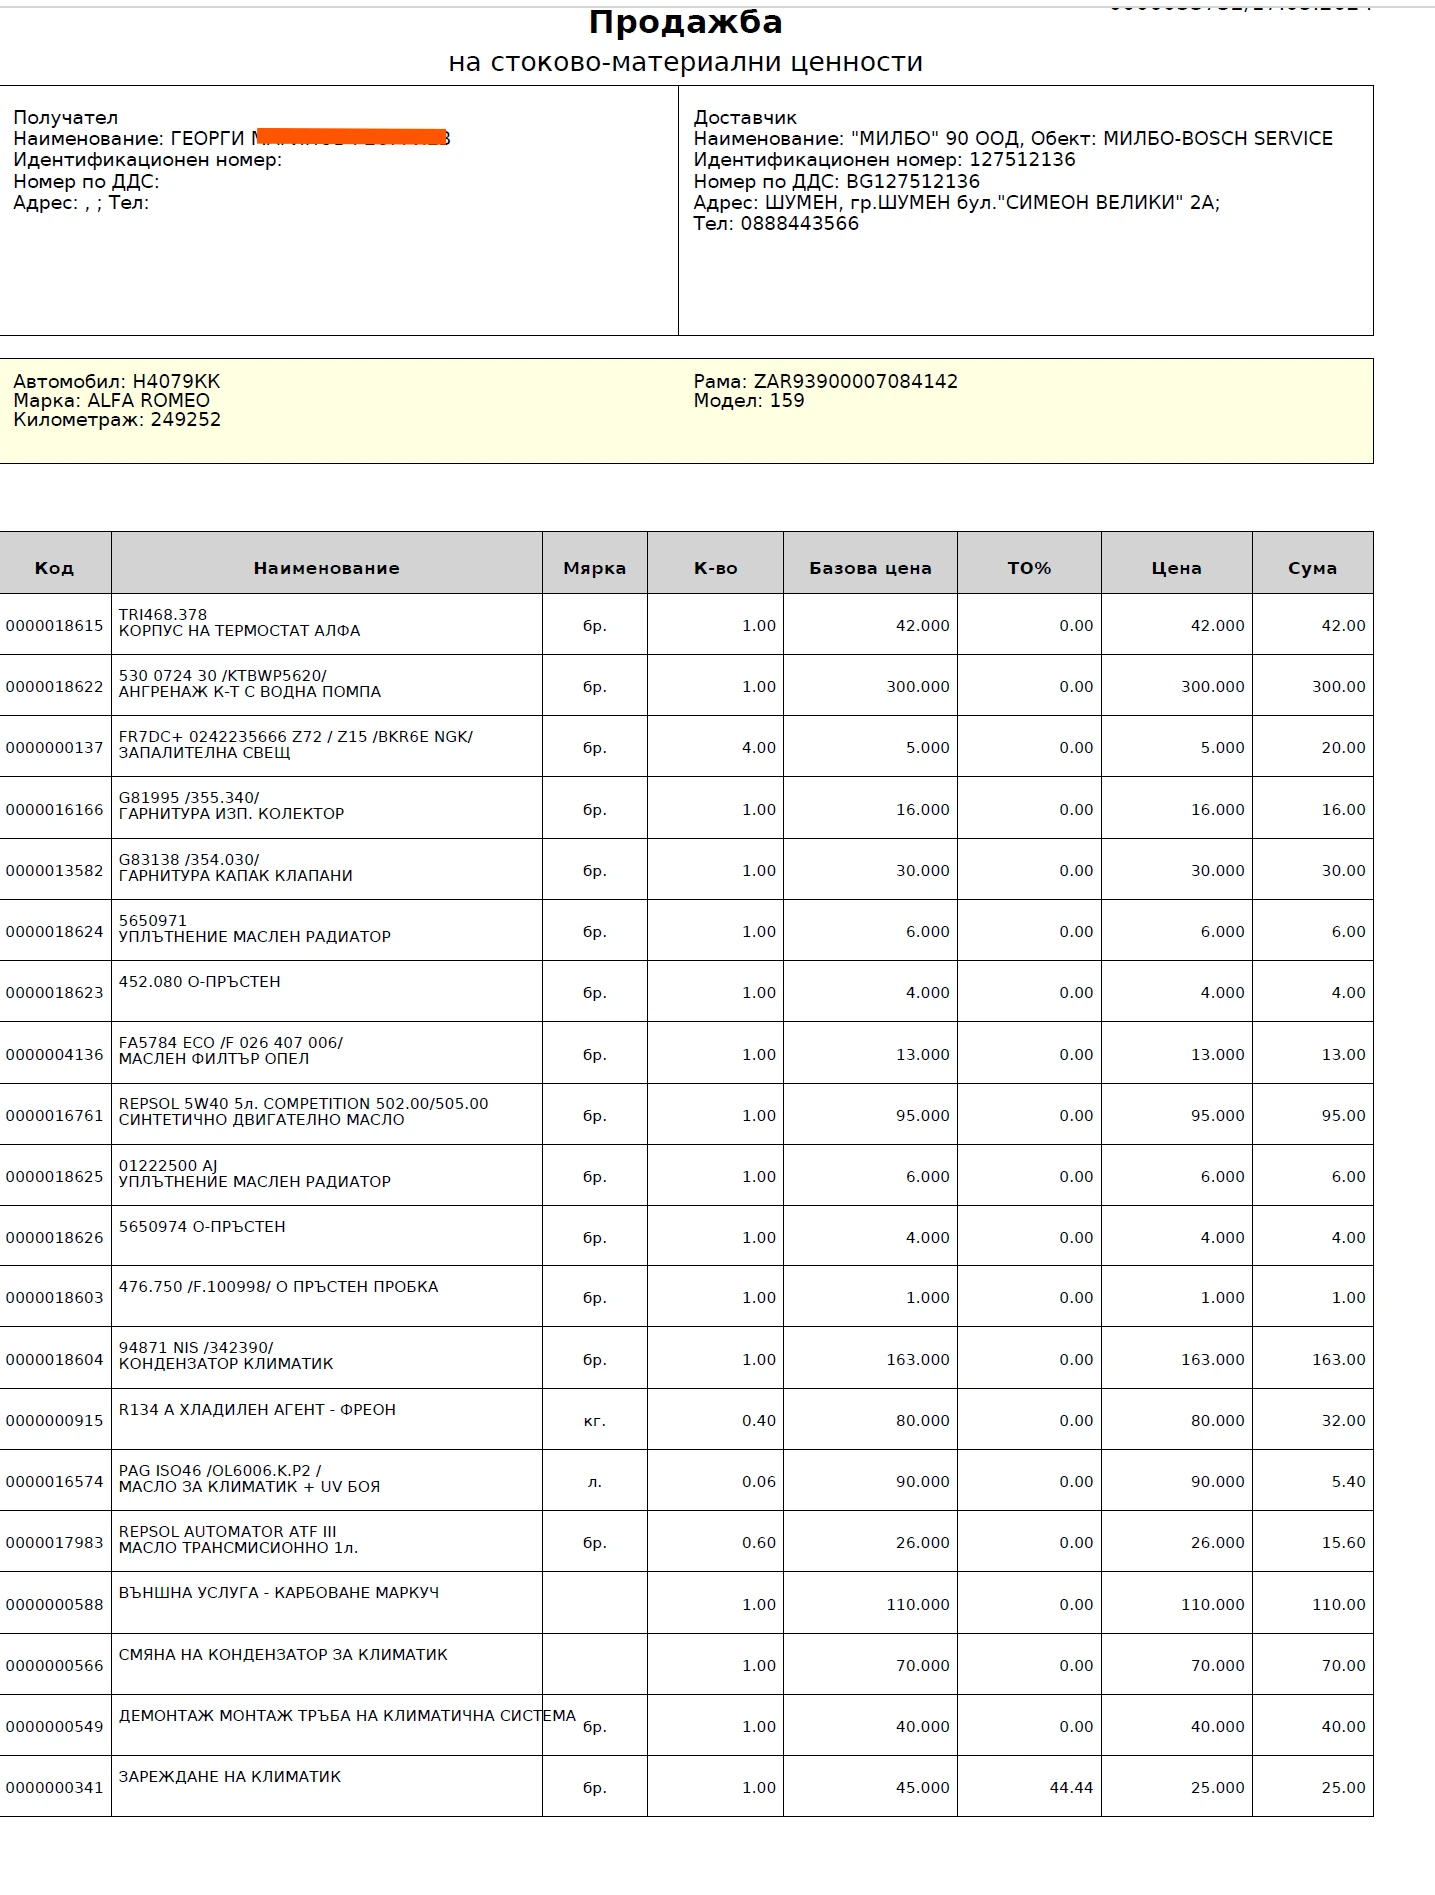1435x1895 pixels.
Task: Select supplier VAT number BG127512136
Action: click(913, 182)
